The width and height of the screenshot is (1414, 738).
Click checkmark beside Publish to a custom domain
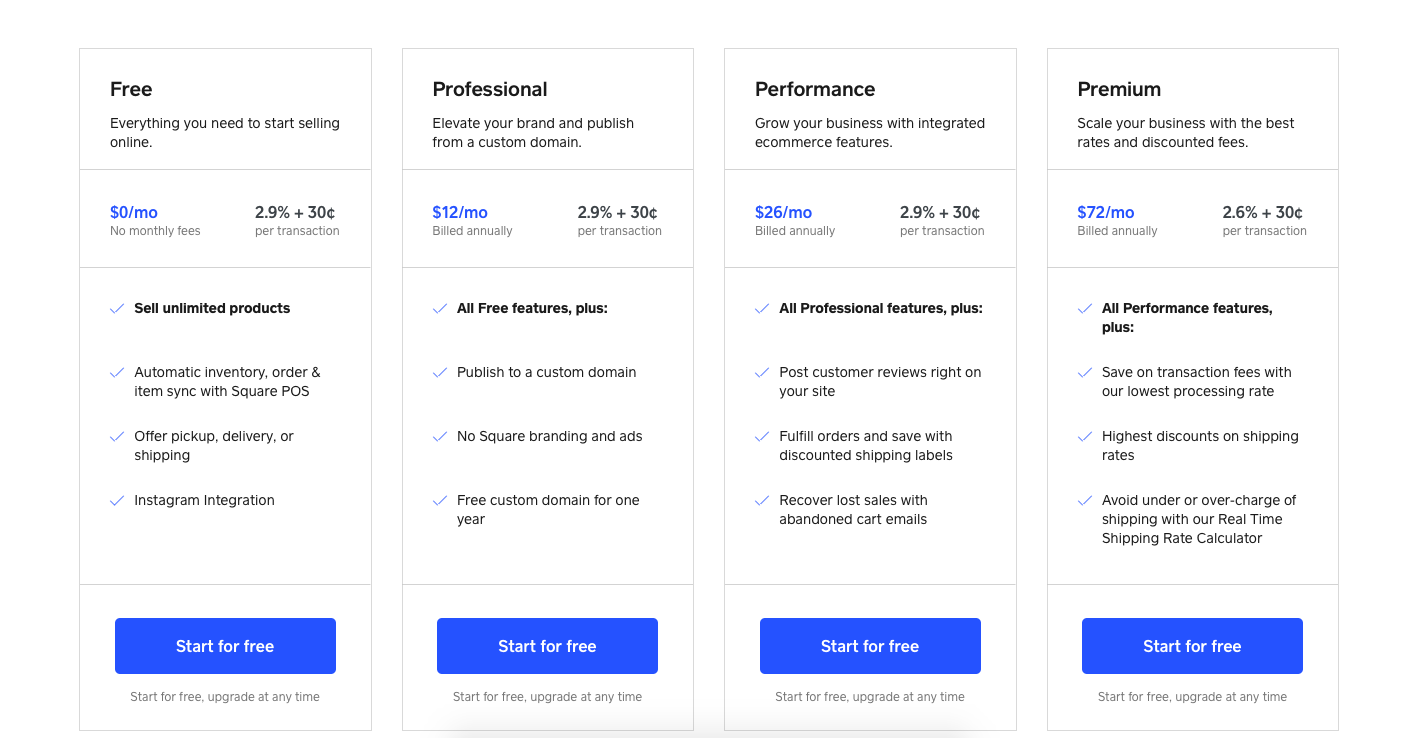click(x=440, y=373)
